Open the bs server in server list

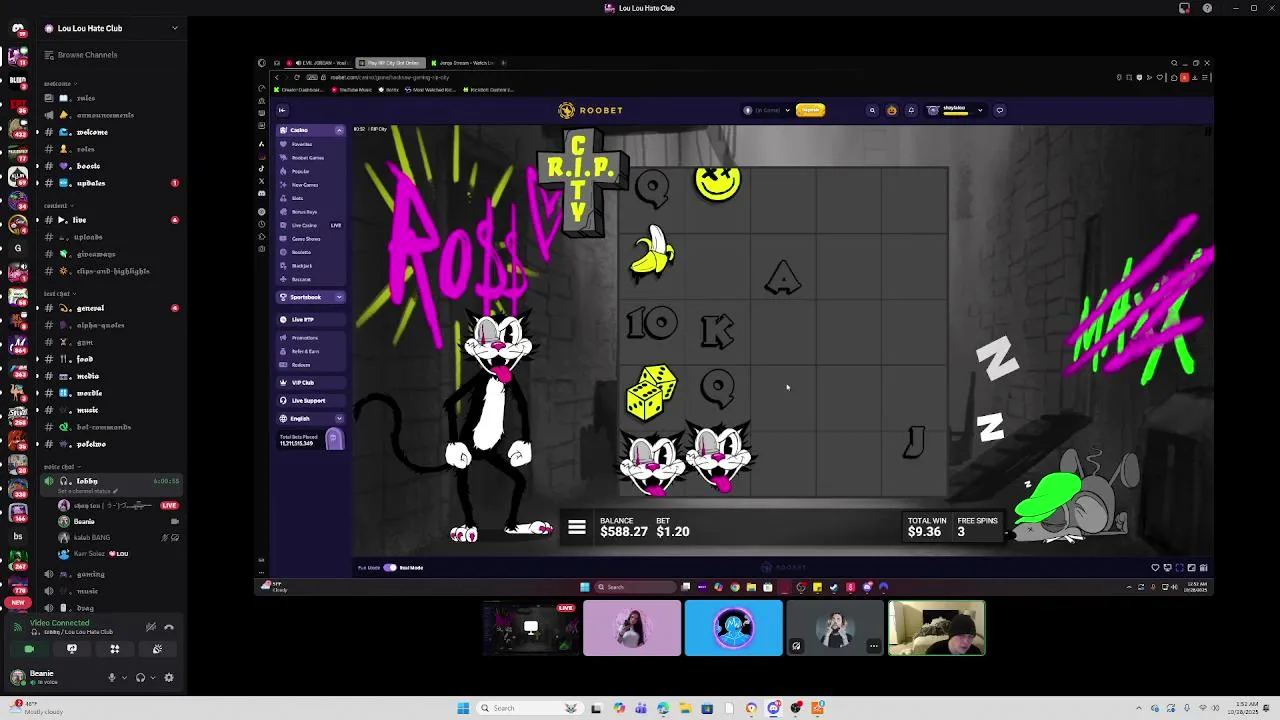coord(18,536)
